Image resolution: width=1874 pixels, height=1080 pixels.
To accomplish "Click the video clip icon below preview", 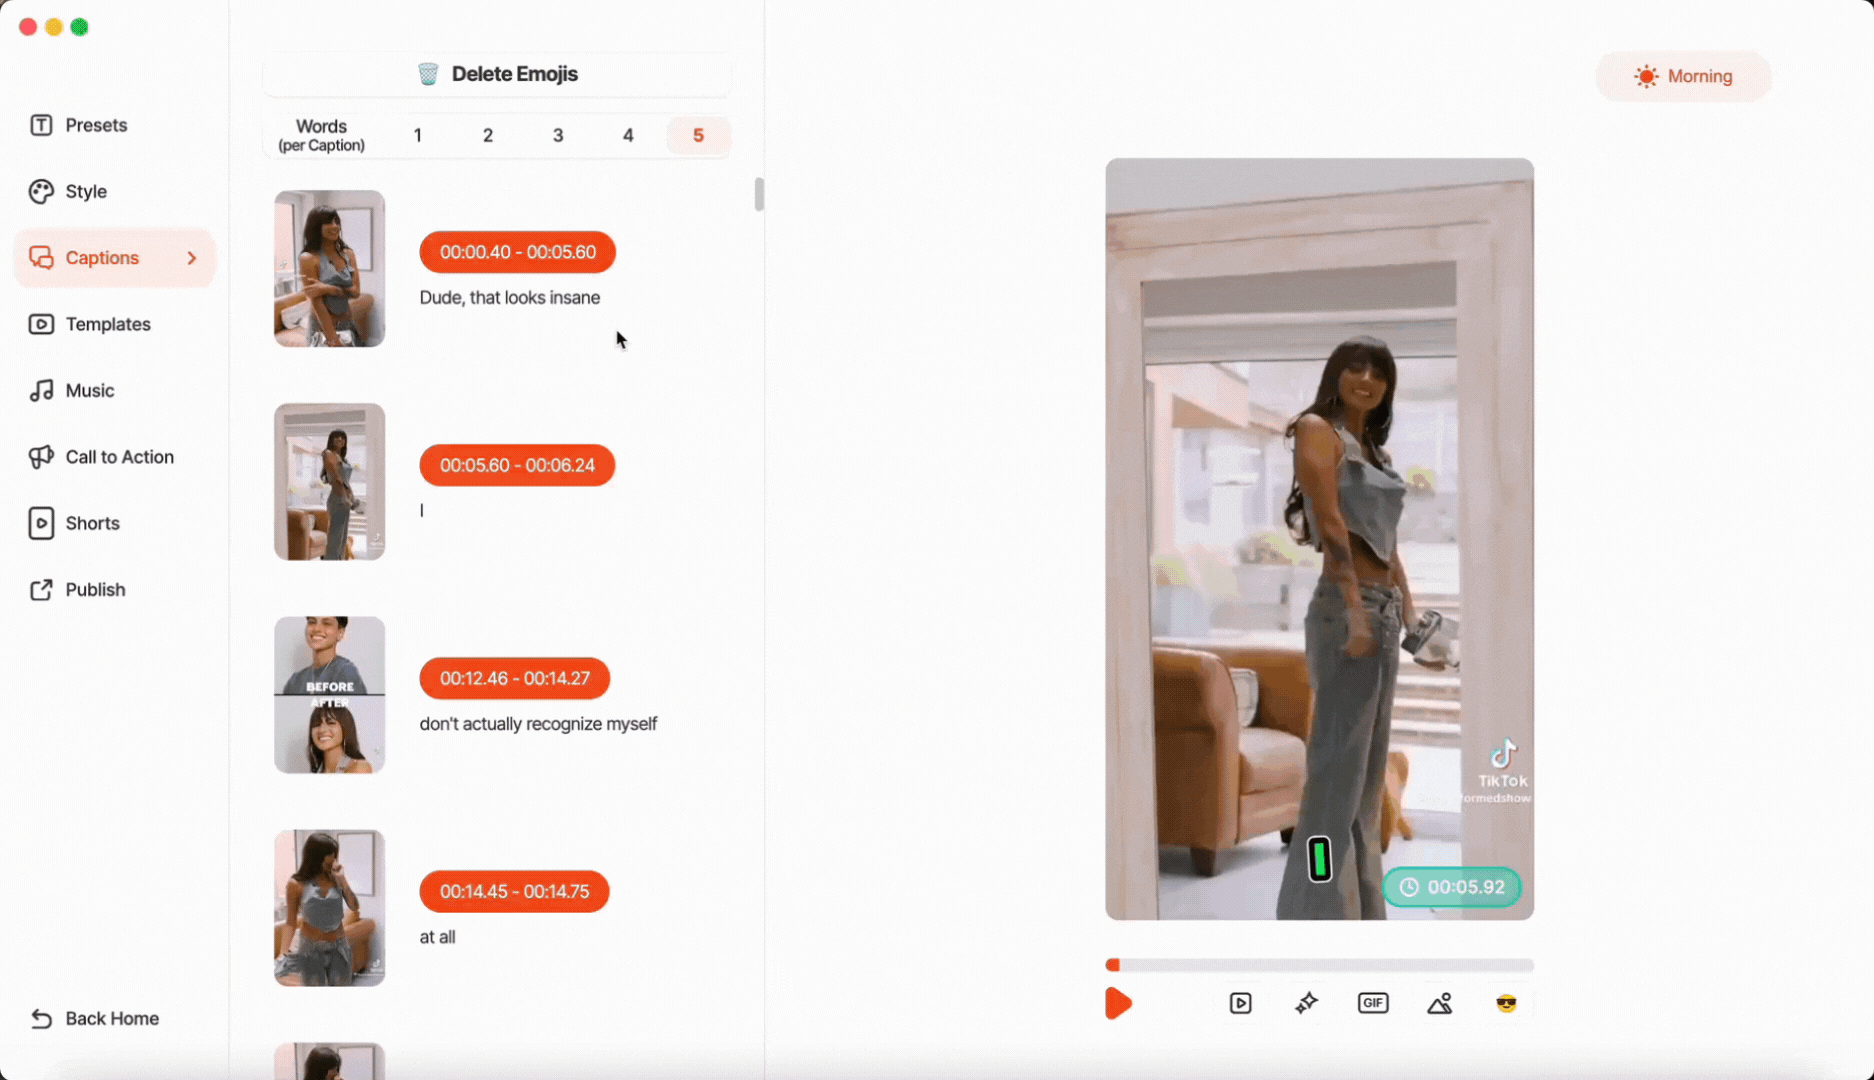I will click(x=1240, y=1003).
